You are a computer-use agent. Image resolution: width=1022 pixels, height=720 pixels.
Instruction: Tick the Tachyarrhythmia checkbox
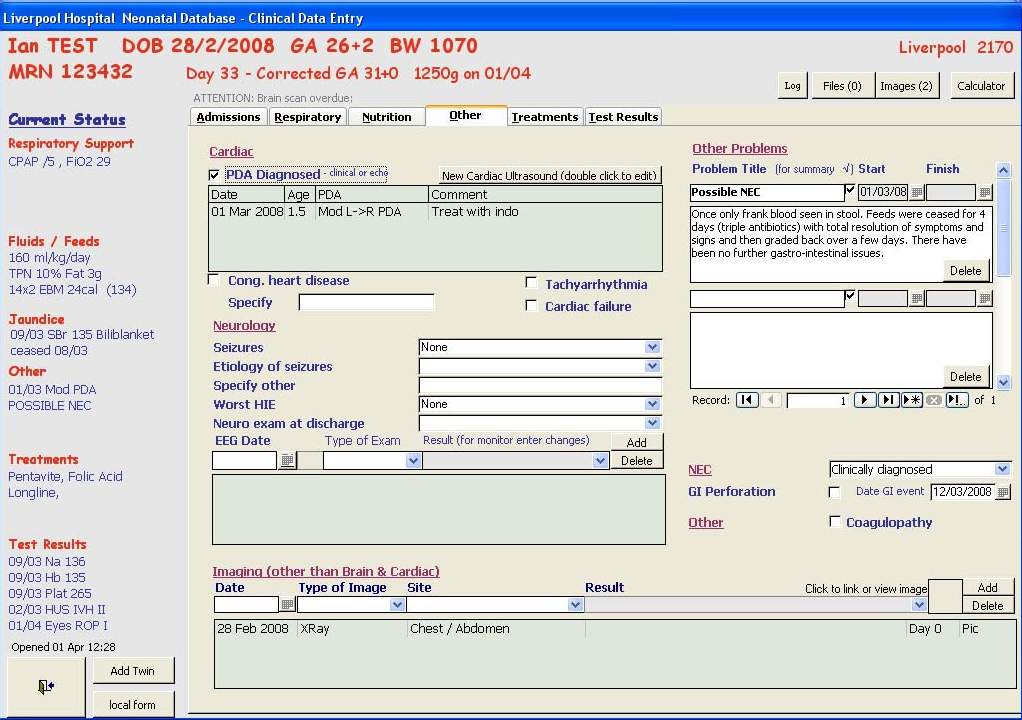pyautogui.click(x=532, y=284)
